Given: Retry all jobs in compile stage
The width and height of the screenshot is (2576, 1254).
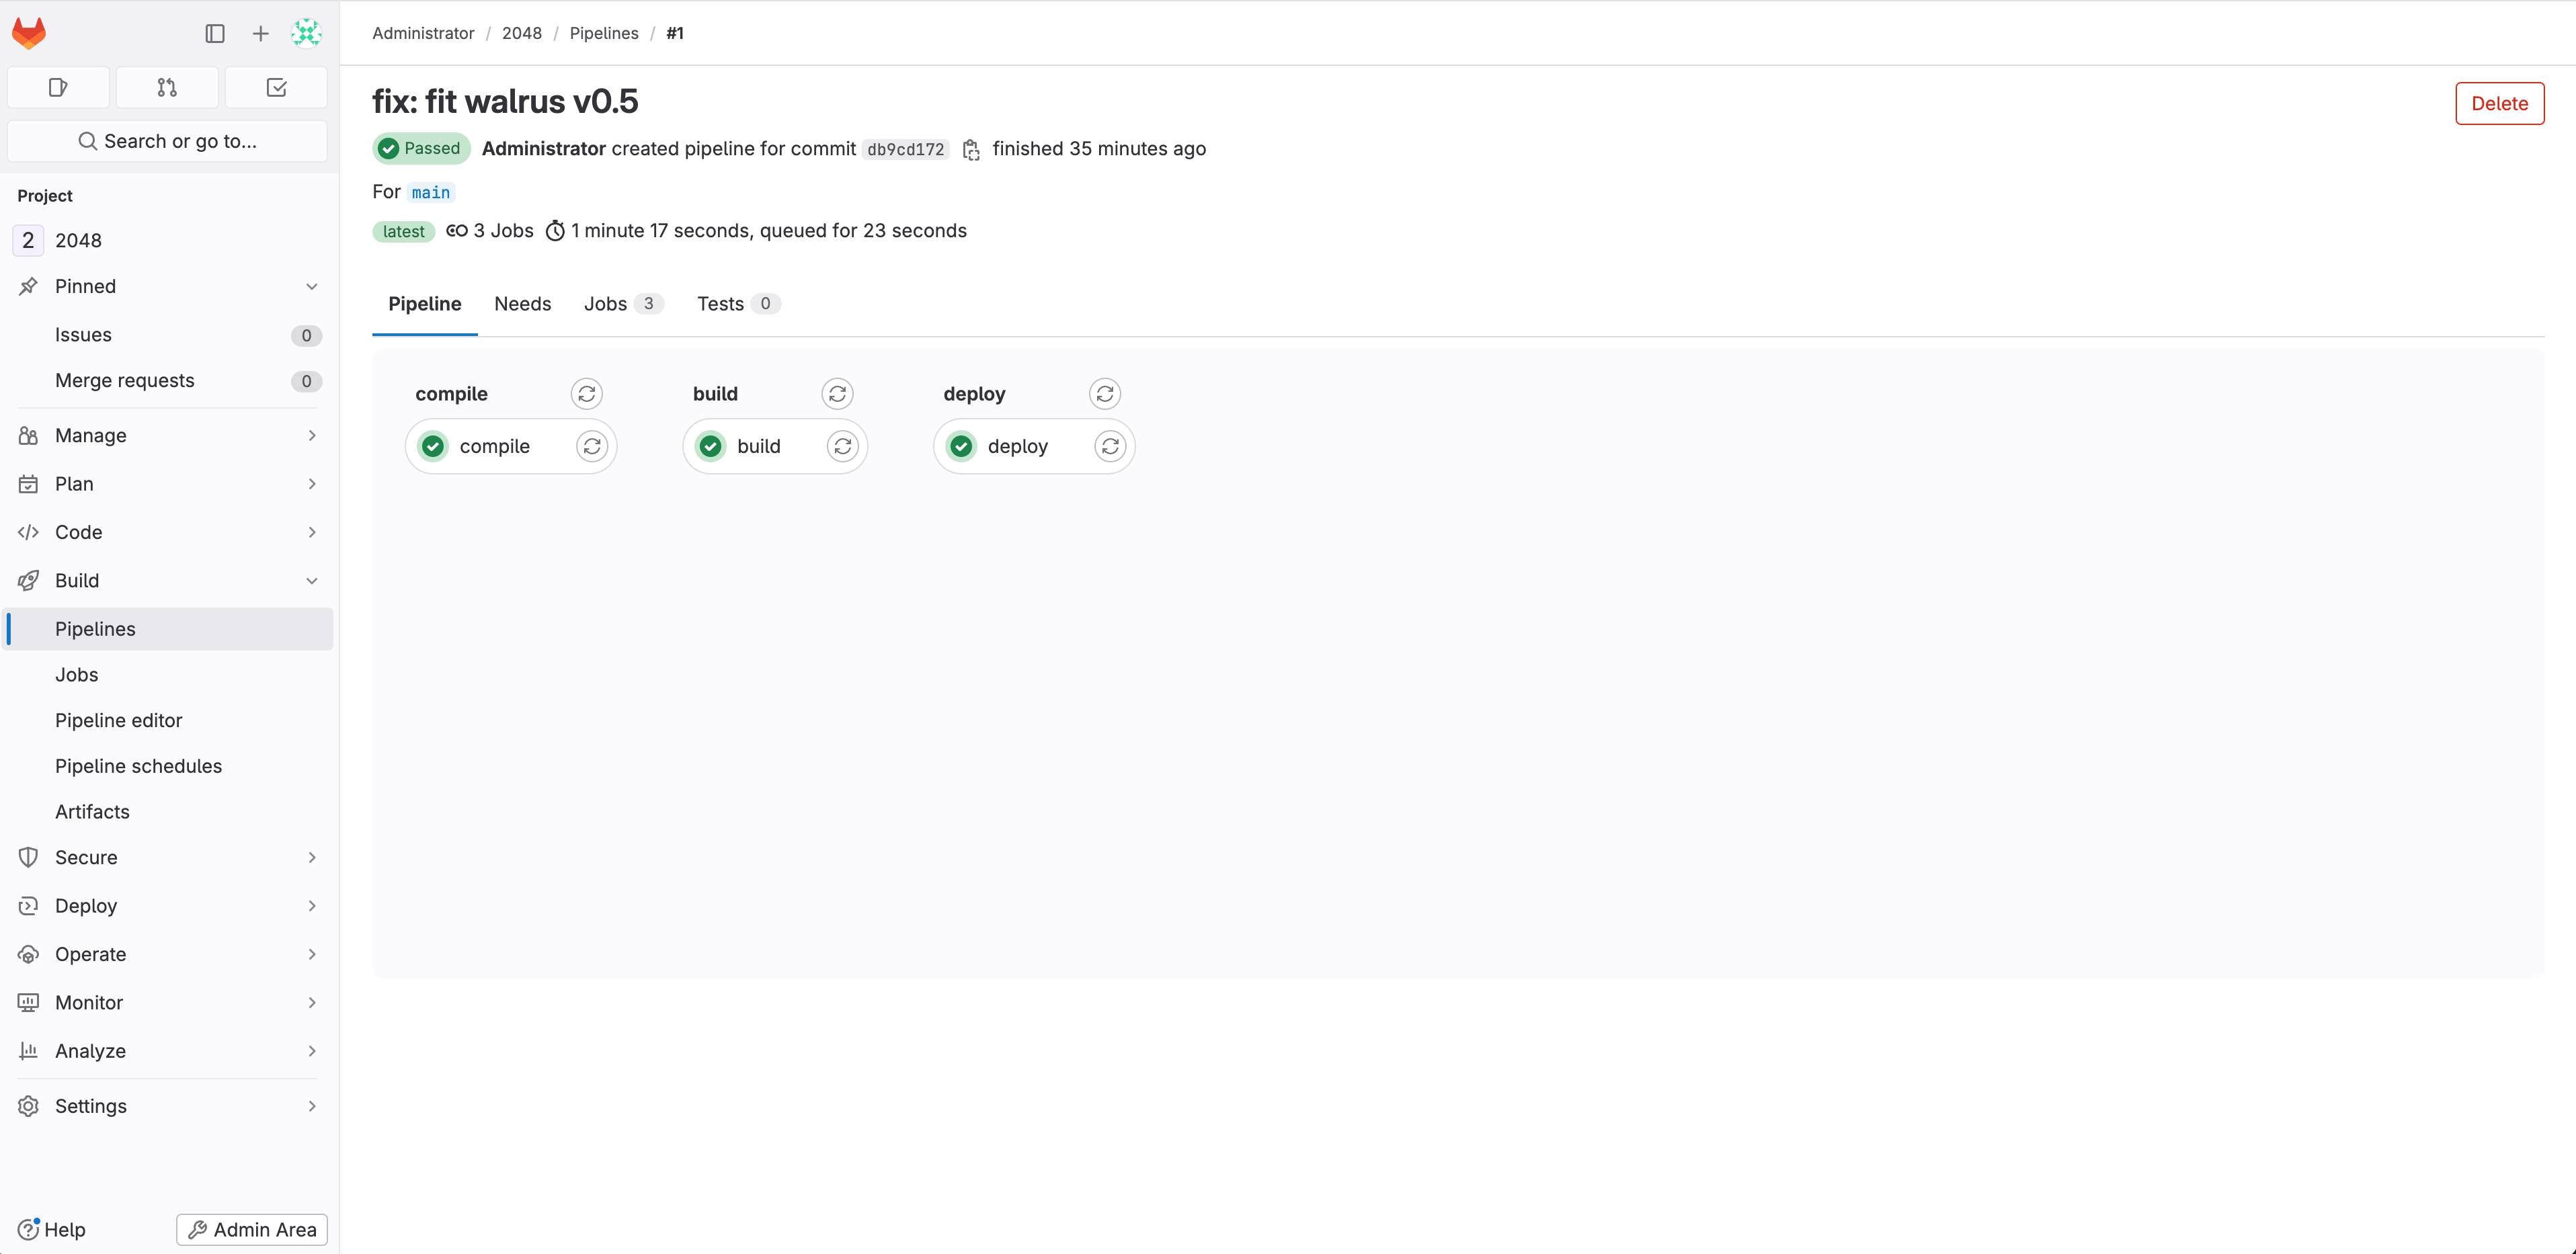Looking at the screenshot, I should point(587,394).
